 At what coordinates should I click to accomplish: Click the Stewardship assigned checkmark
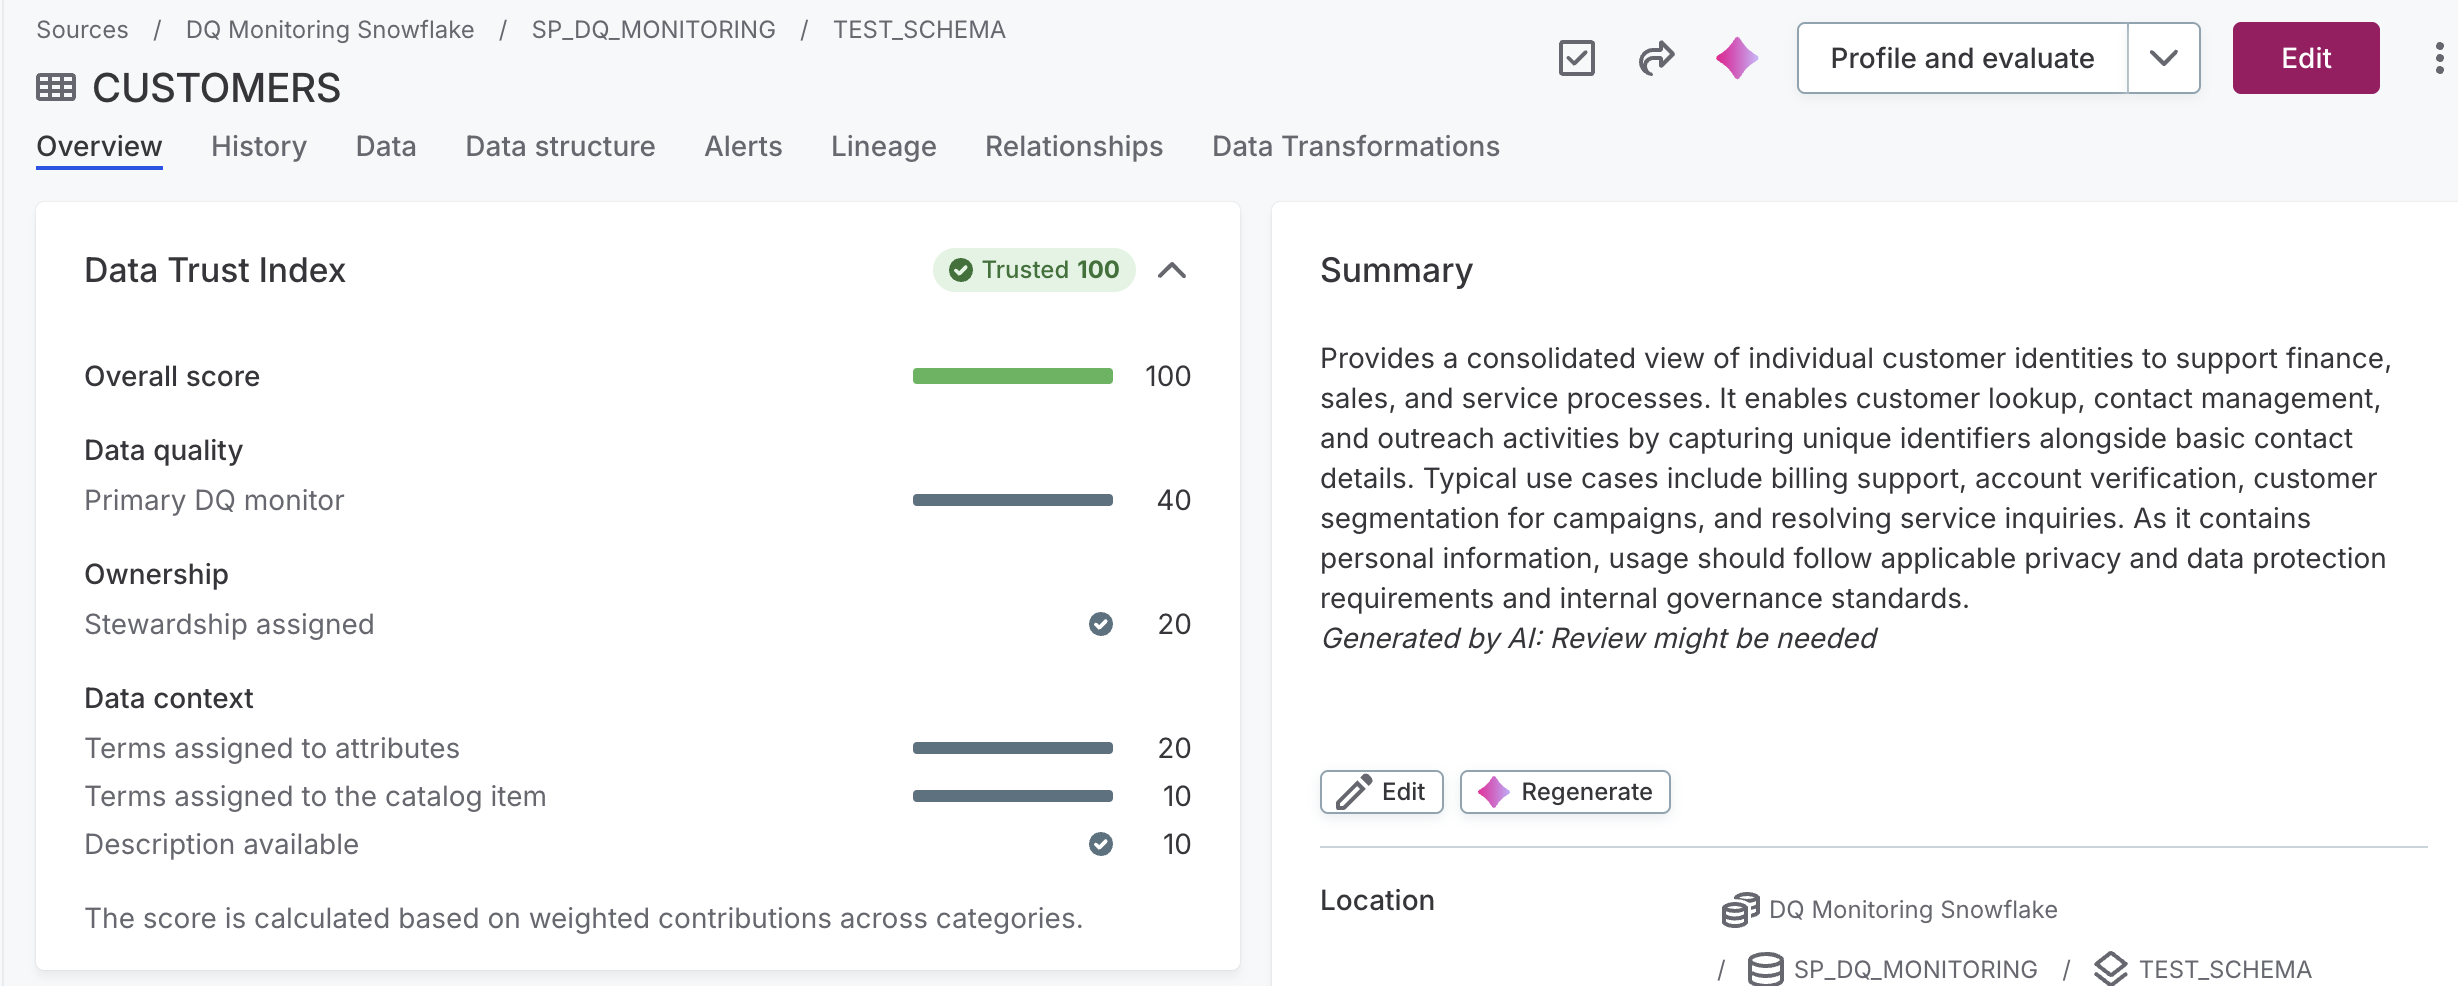pyautogui.click(x=1100, y=624)
